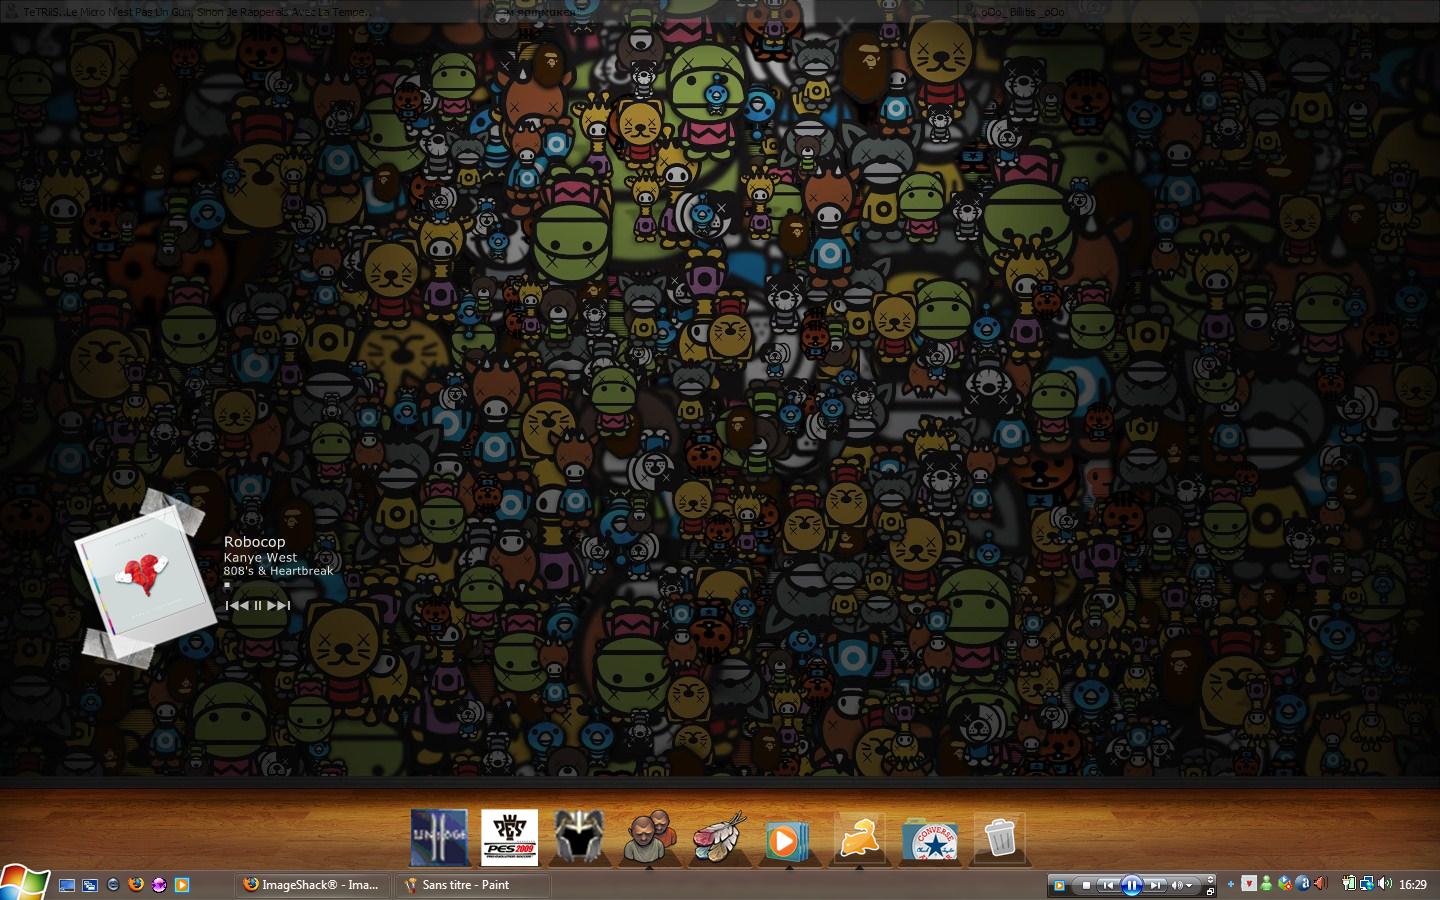Viewport: 1440px width, 900px height.
Task: Open the Windows Start menu
Action: (24, 882)
